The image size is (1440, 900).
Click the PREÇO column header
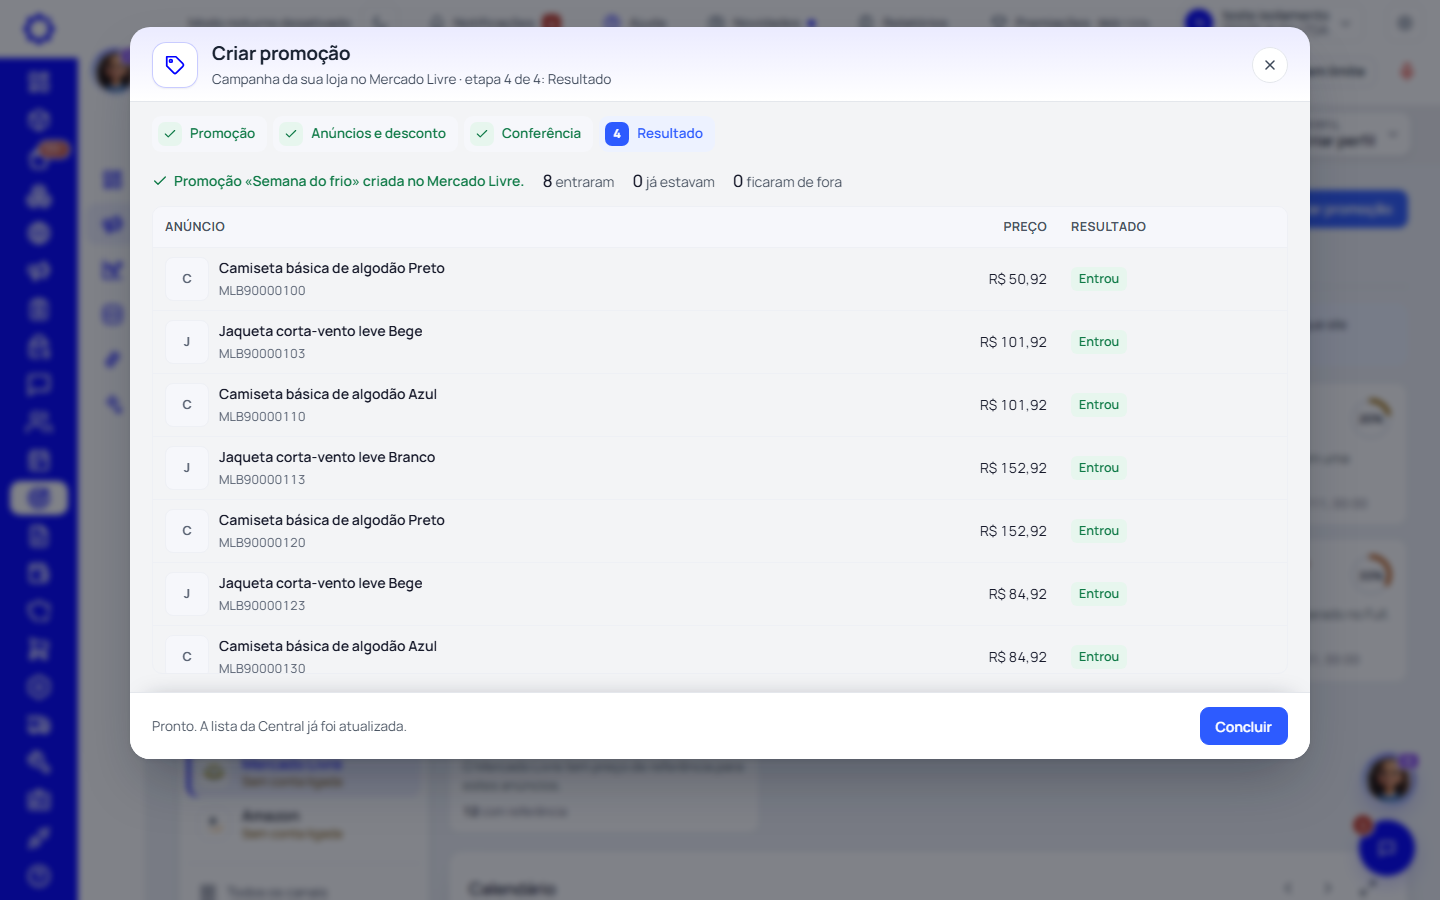tap(1025, 227)
